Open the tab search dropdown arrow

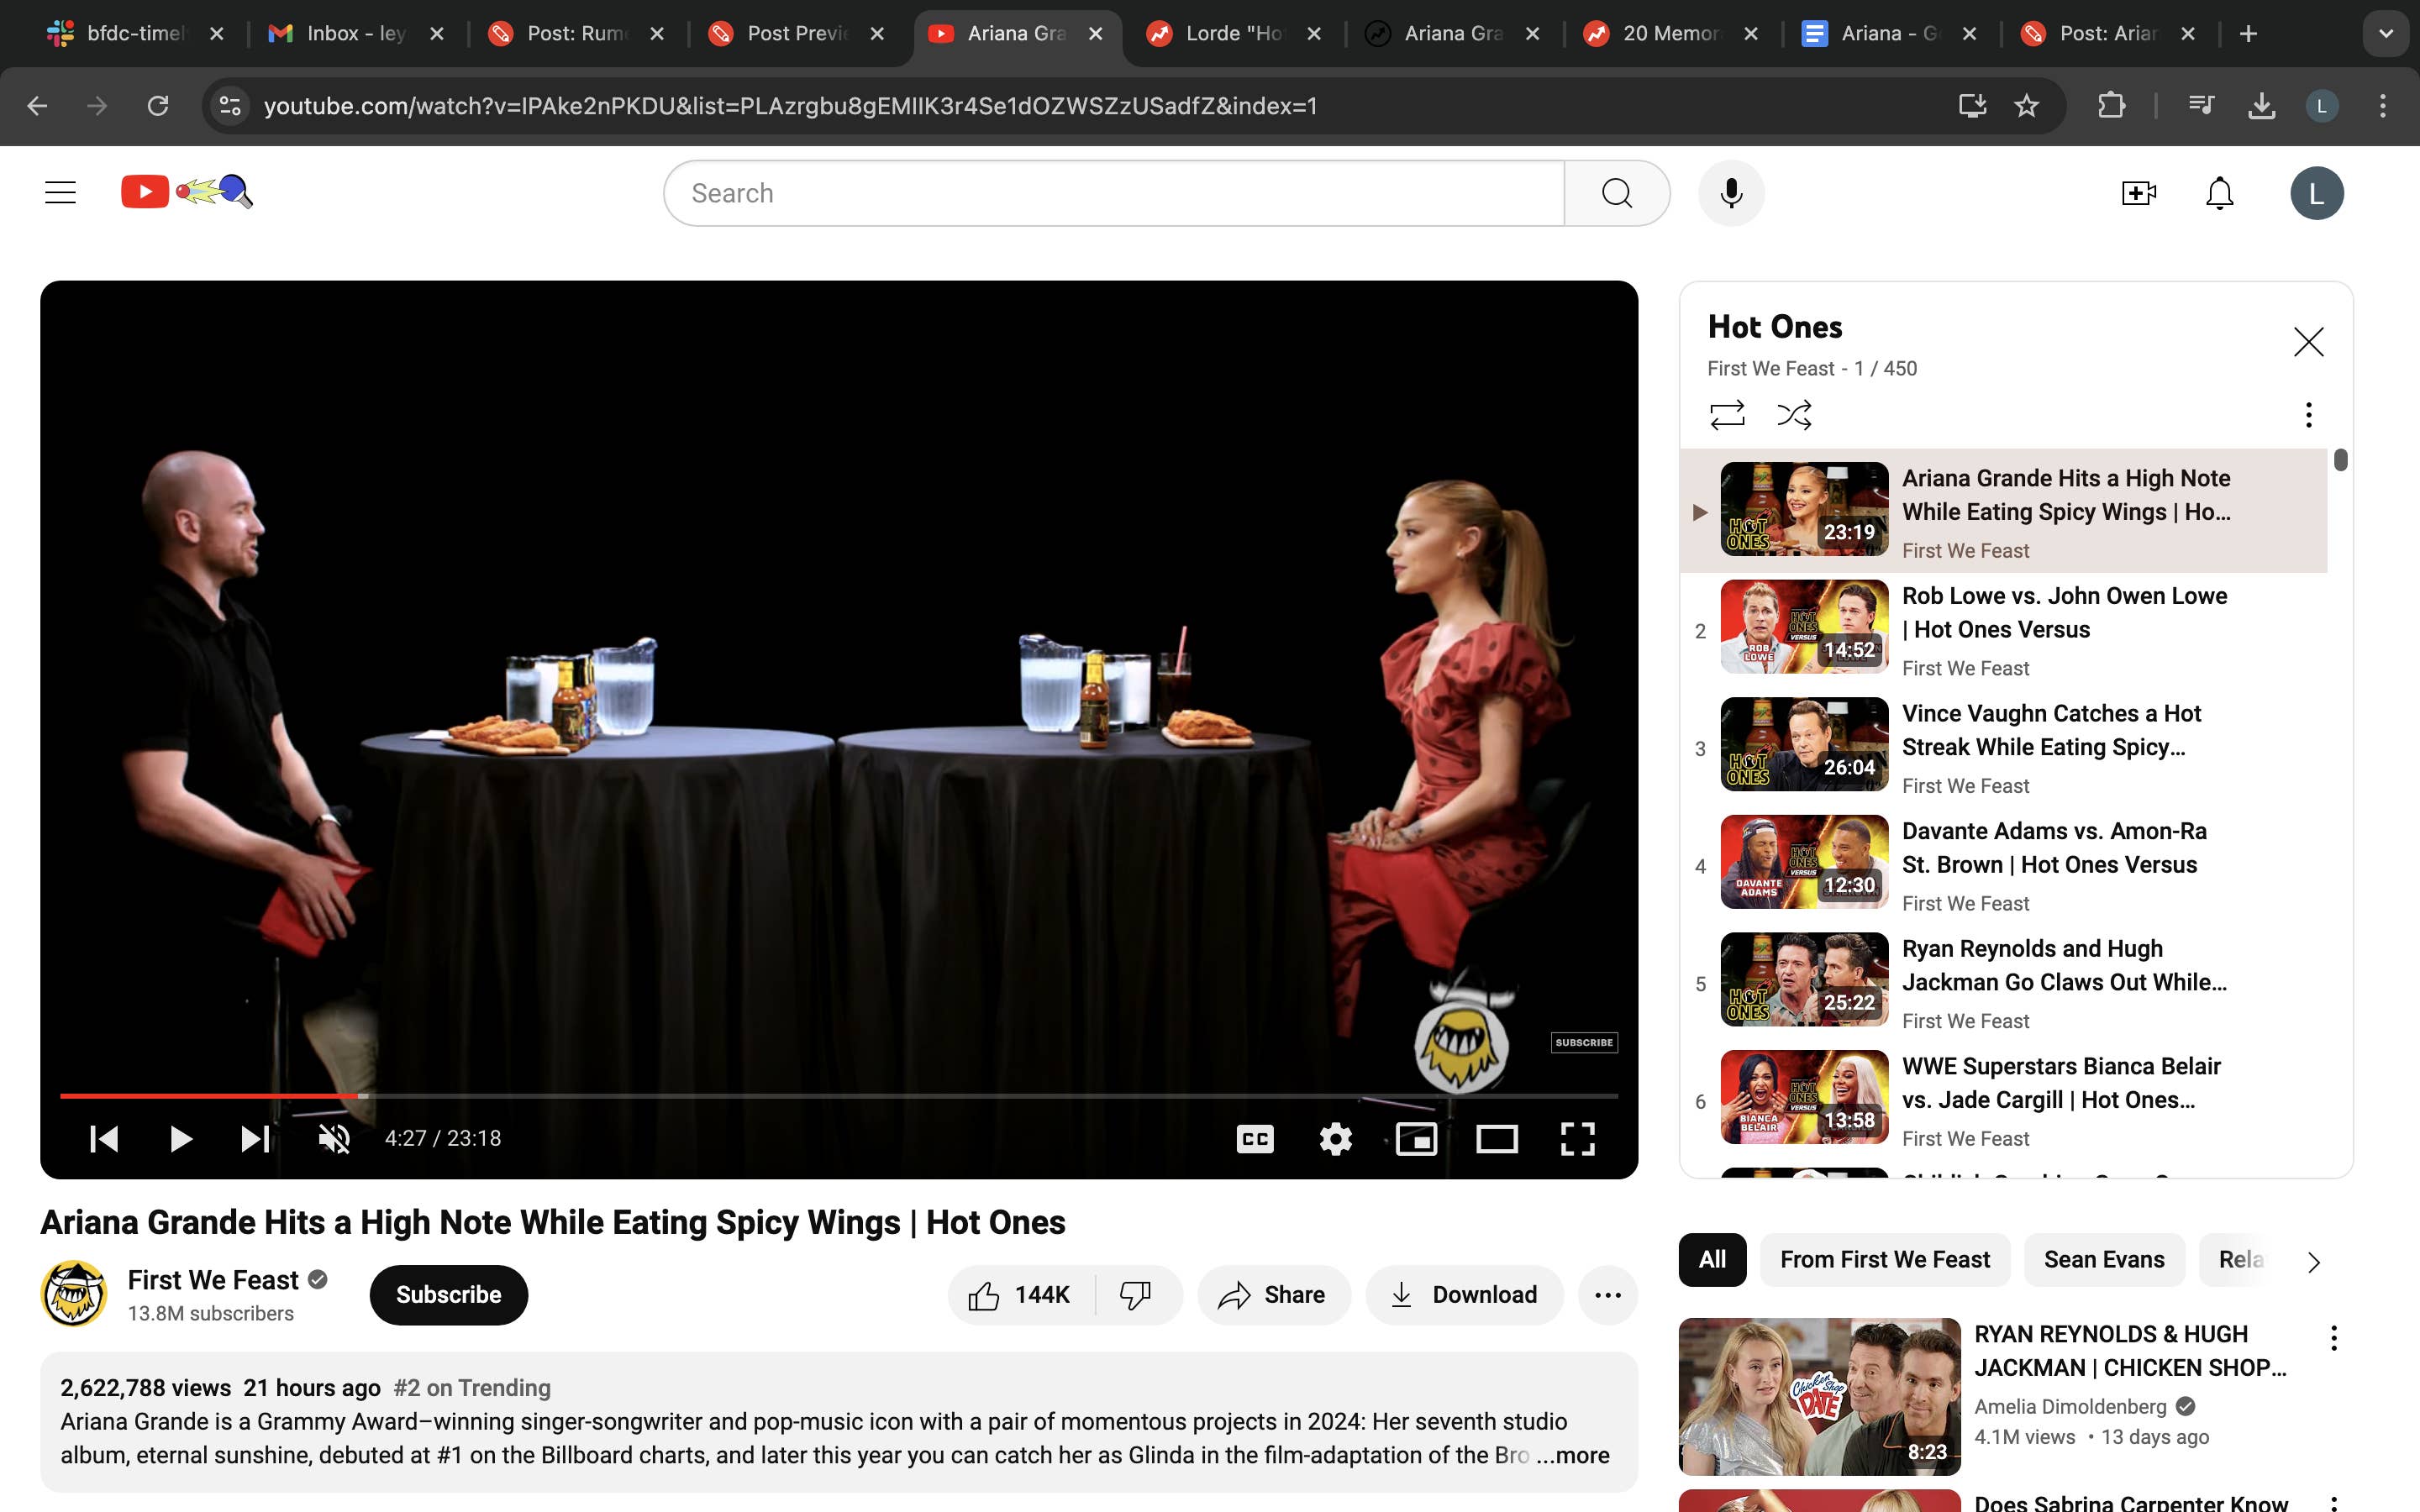[2385, 33]
